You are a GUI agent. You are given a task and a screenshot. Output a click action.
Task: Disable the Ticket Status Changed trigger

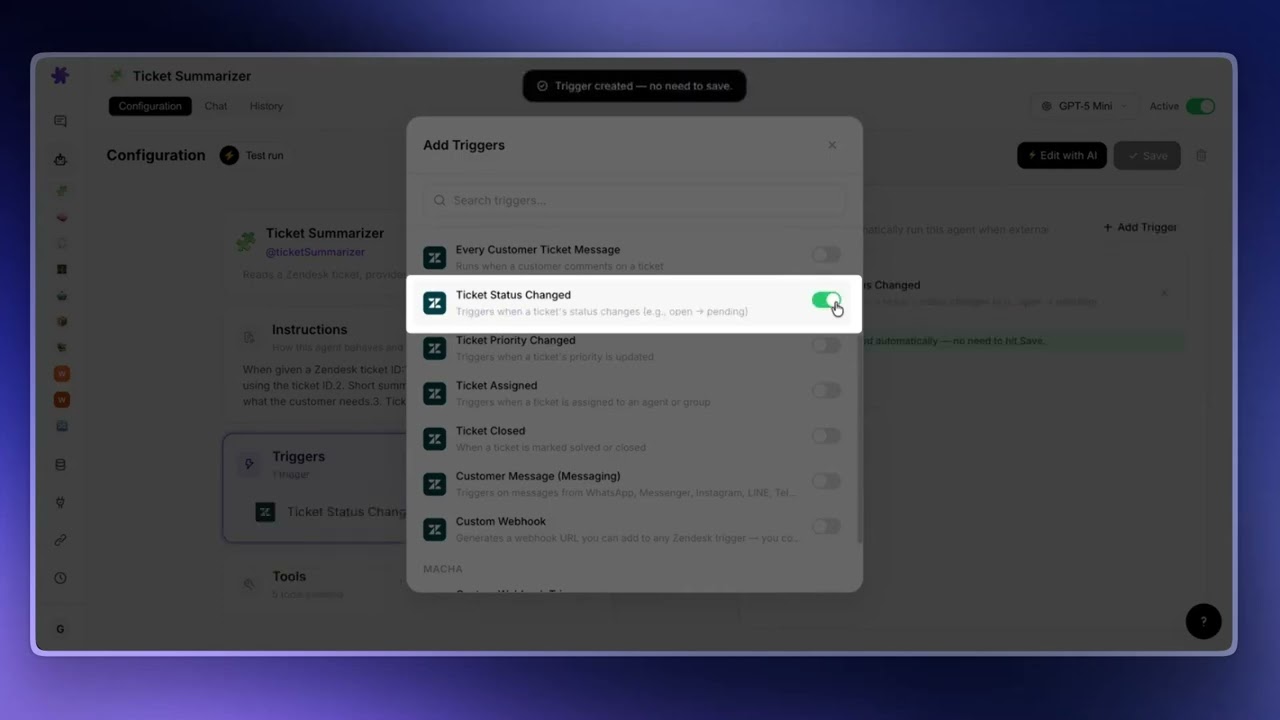(x=826, y=300)
